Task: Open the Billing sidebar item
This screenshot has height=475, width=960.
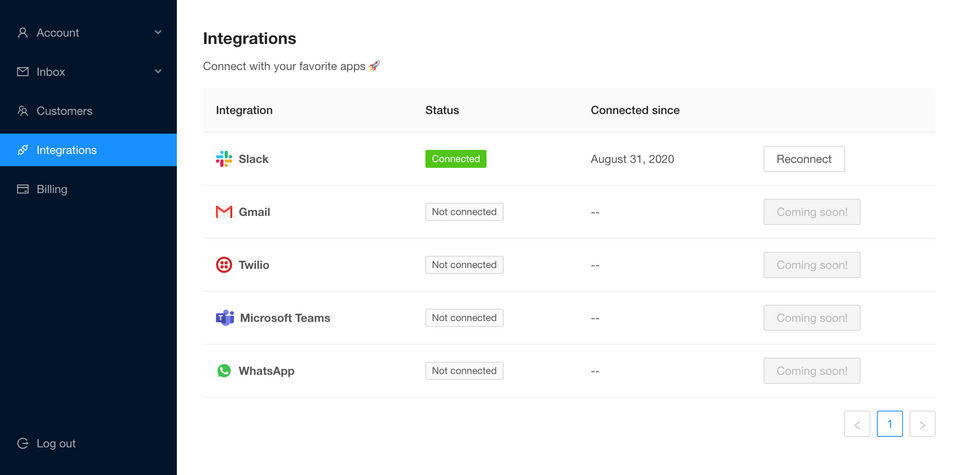Action: (88, 189)
